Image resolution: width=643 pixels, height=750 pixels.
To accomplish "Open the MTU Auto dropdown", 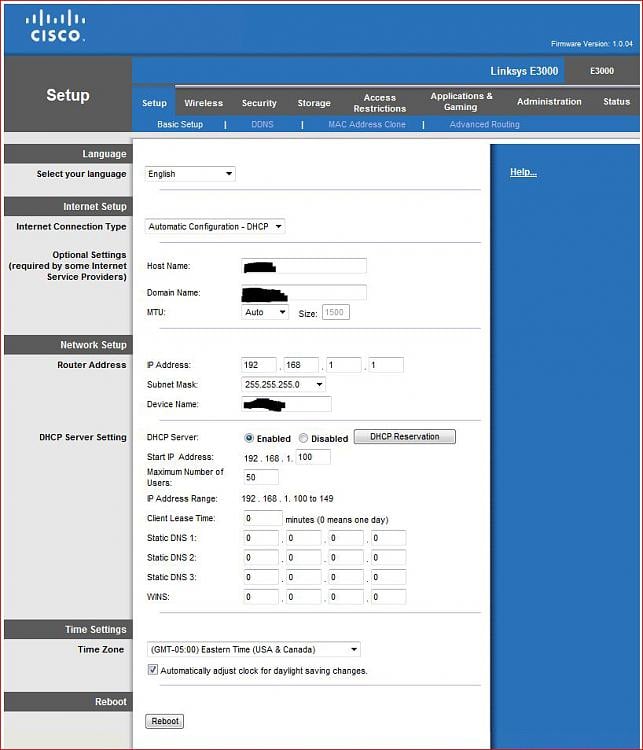I will (265, 312).
